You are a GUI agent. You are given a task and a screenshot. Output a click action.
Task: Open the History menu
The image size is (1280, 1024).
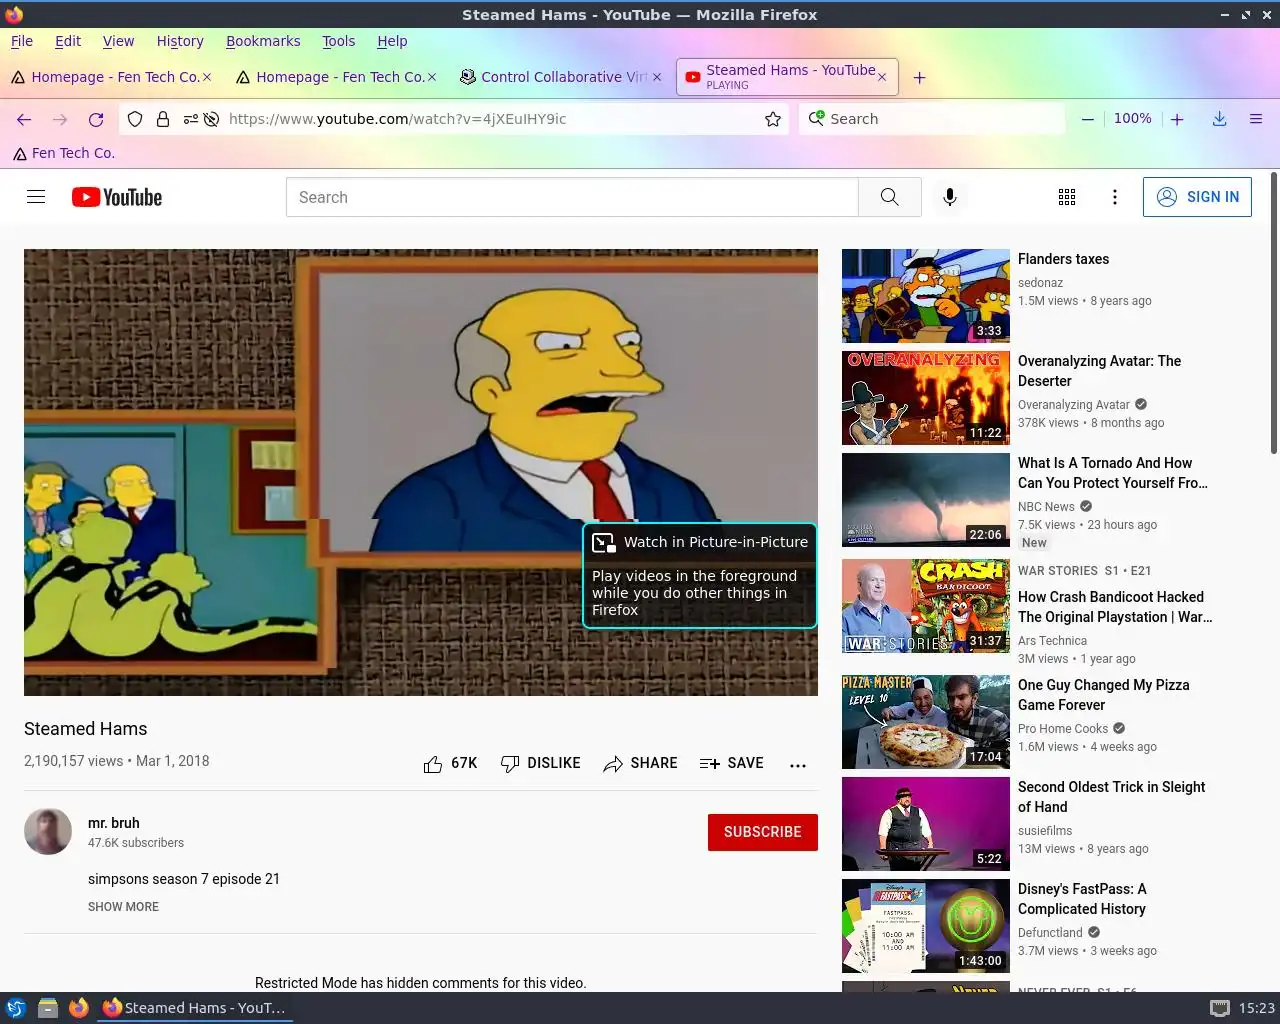tap(180, 41)
